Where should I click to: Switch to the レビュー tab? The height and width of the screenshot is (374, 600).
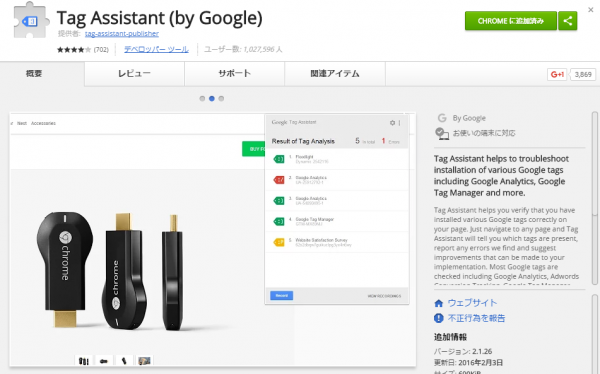[x=134, y=73]
